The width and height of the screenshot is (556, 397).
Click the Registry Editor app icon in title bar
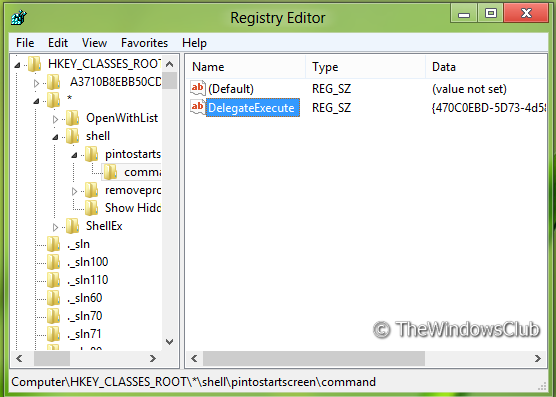pos(18,17)
